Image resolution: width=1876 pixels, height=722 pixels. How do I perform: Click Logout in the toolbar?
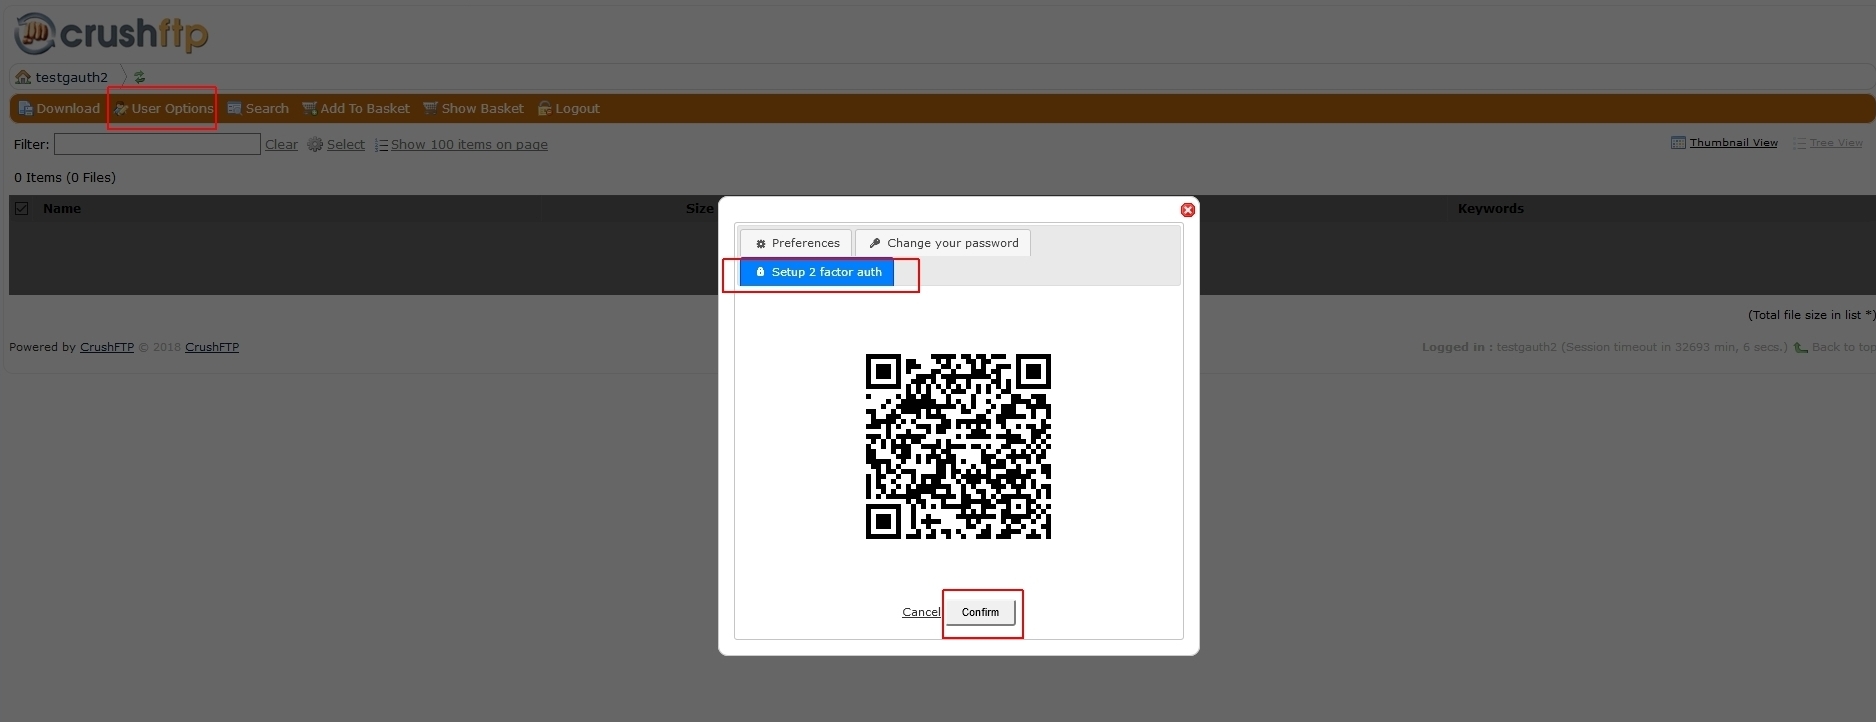tap(569, 108)
